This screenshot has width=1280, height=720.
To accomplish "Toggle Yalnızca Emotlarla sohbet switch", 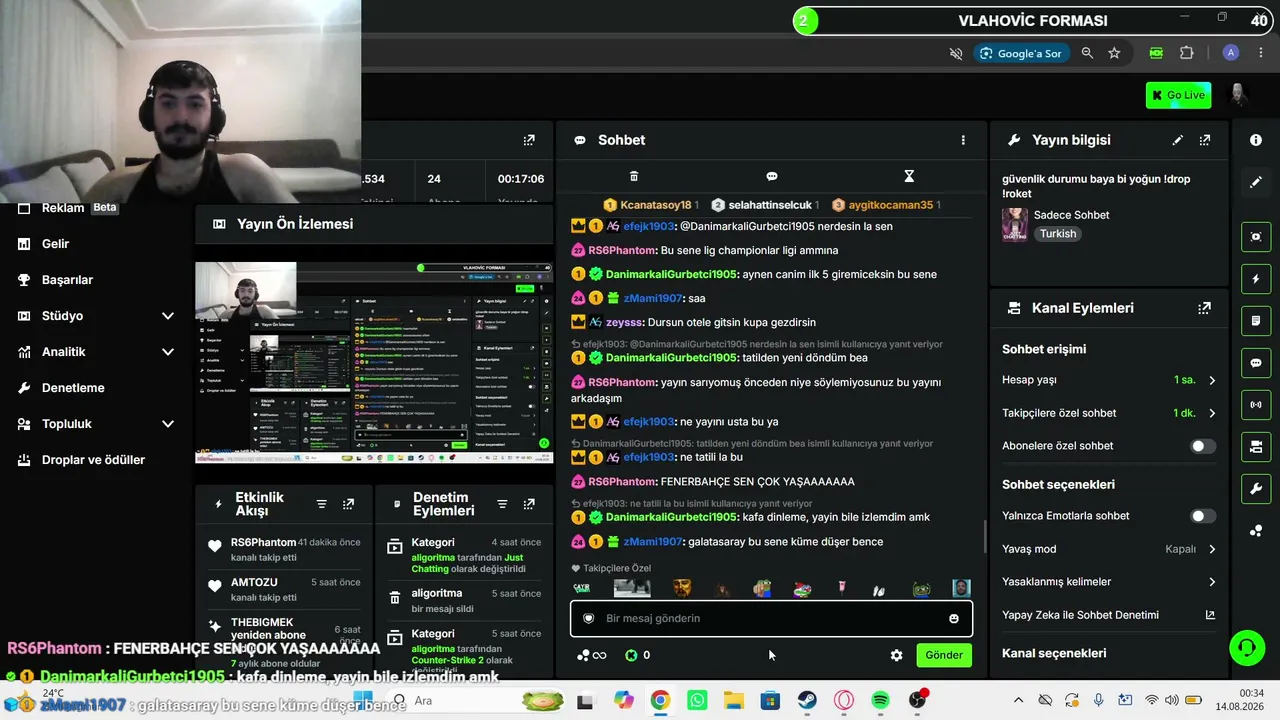I will pos(1203,516).
